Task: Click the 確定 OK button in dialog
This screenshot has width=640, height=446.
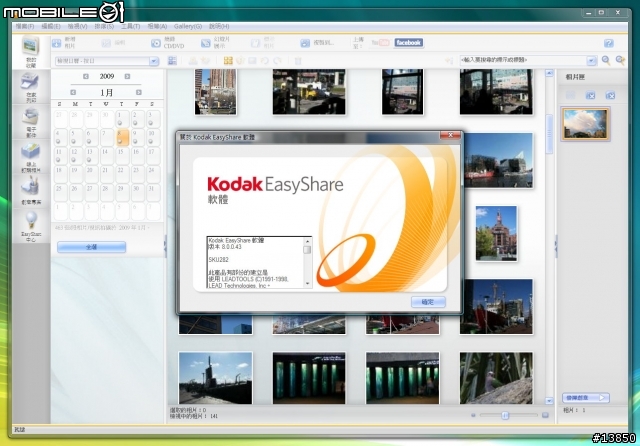Action: 428,302
